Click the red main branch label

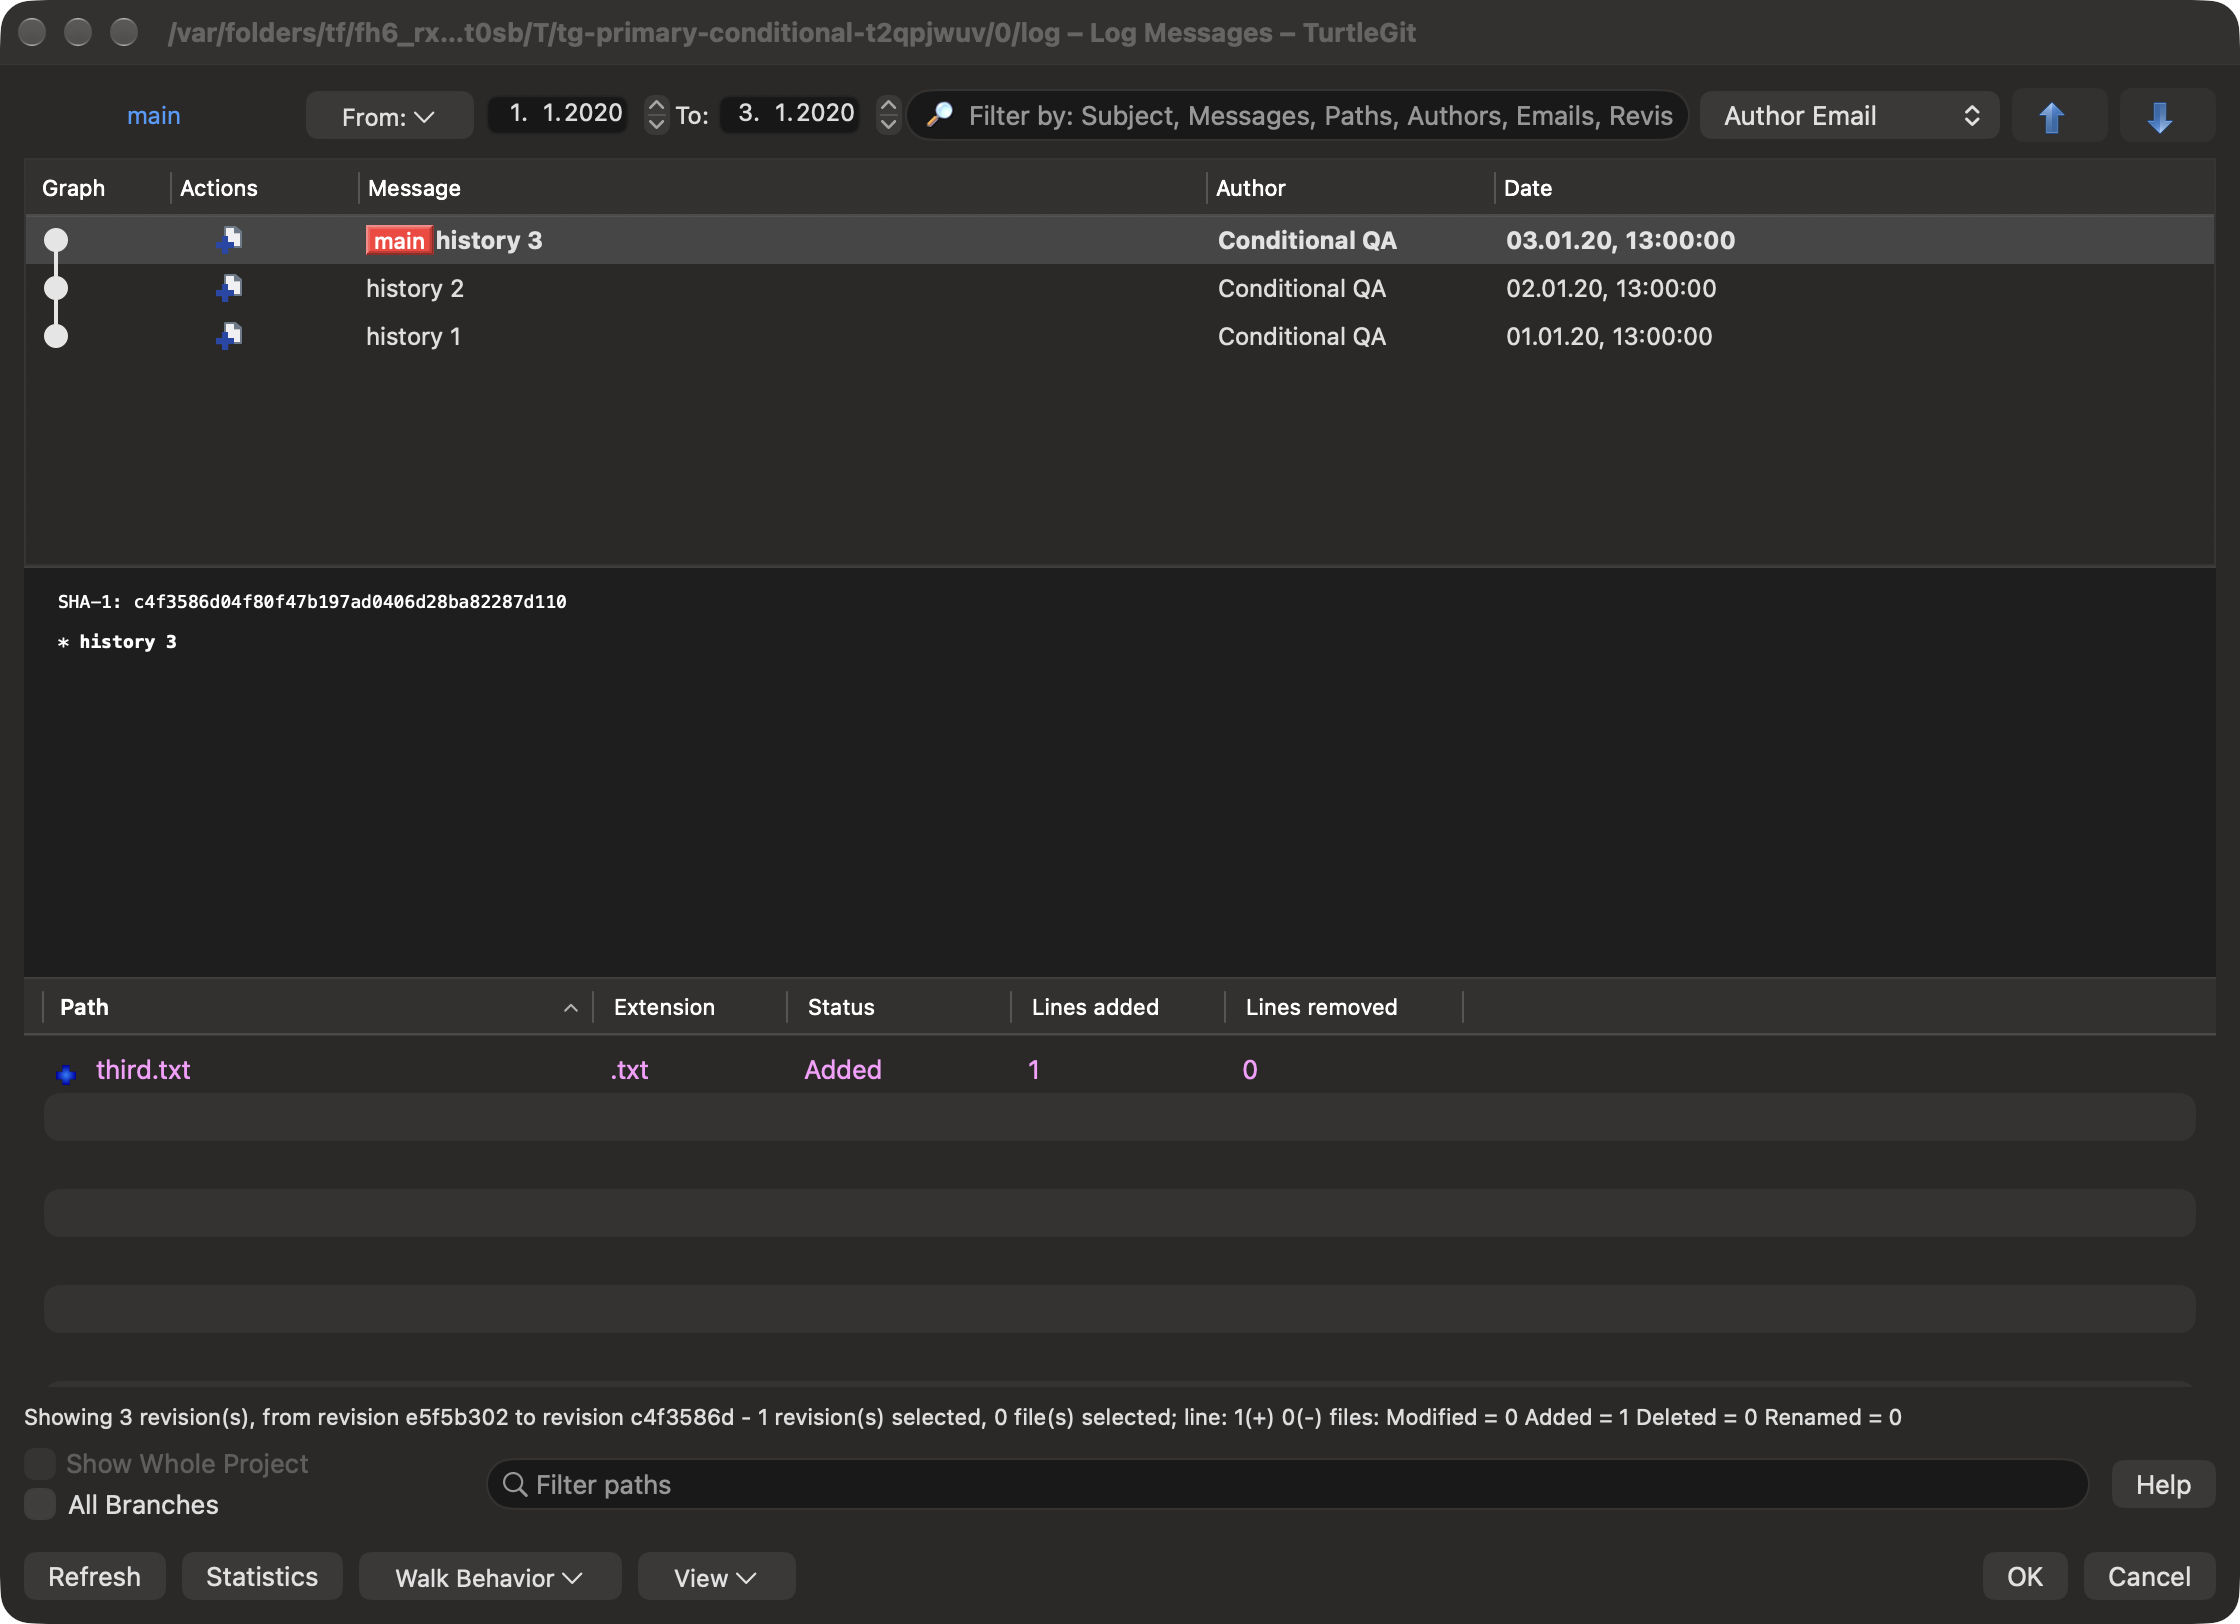[x=399, y=241]
